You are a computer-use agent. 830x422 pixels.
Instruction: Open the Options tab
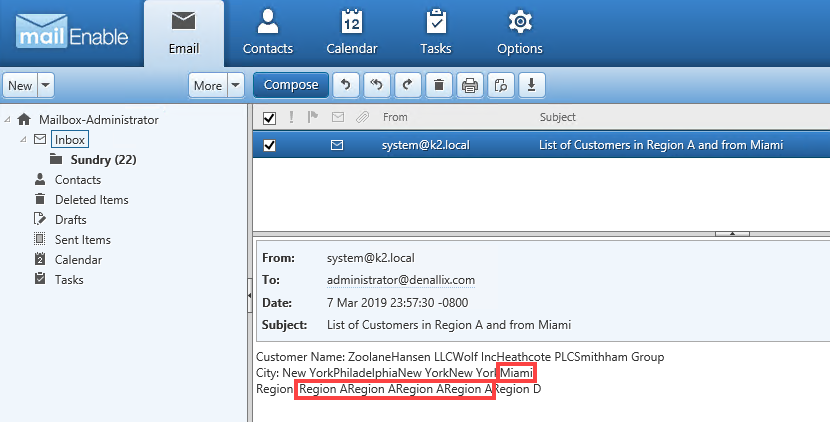click(520, 33)
